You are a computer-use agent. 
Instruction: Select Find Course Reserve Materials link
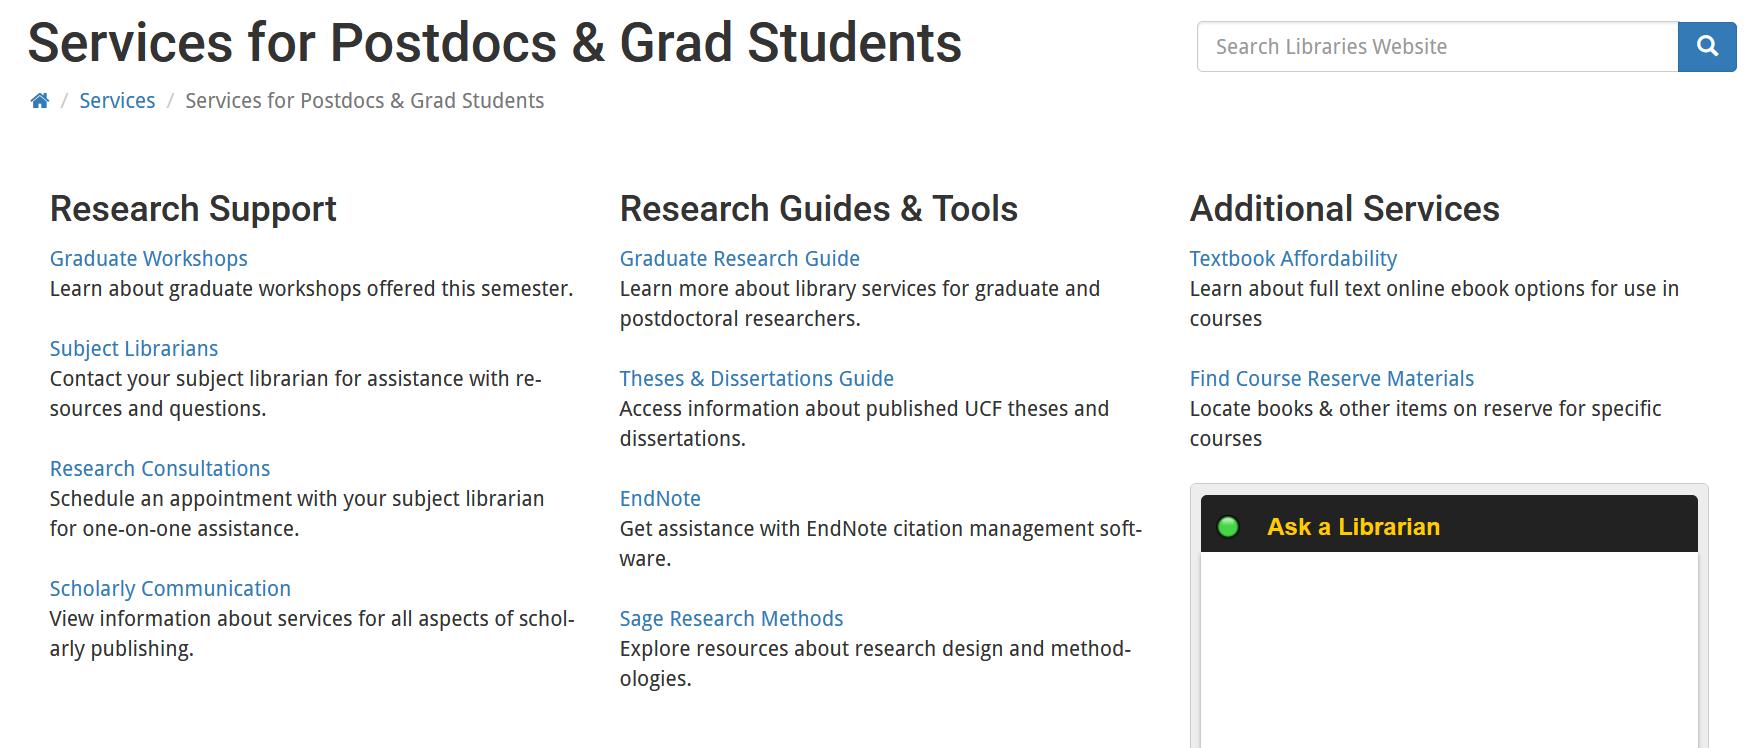coord(1332,379)
